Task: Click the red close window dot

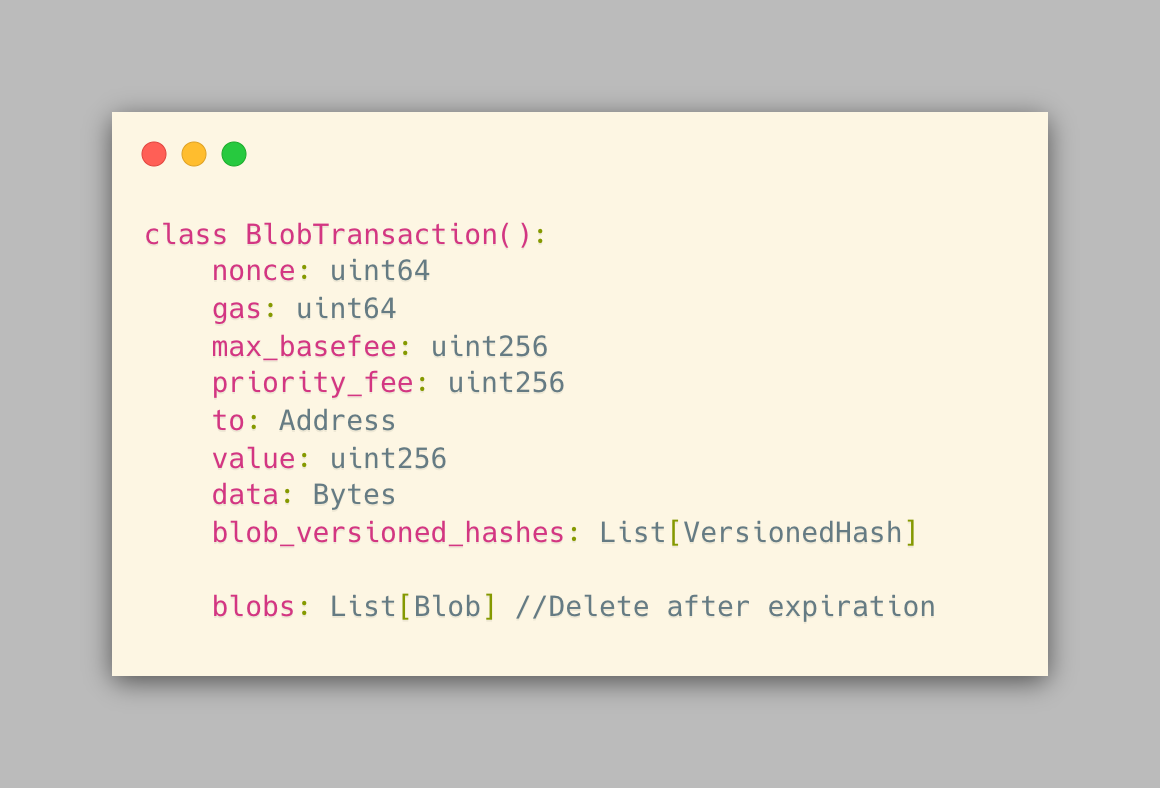Action: [153, 154]
